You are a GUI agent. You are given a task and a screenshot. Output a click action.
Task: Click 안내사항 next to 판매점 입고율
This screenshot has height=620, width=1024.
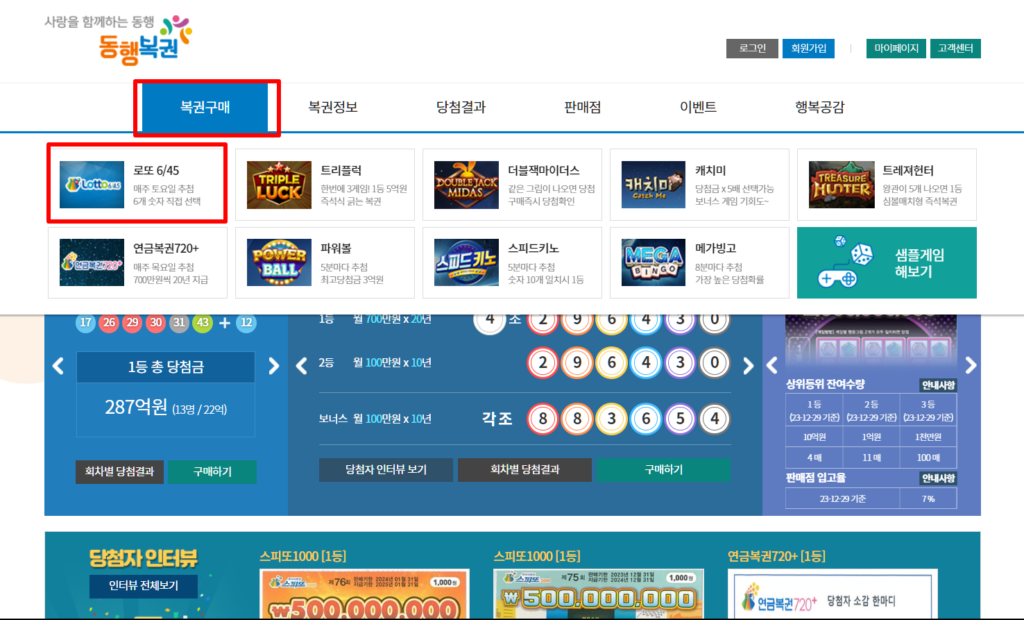pos(938,478)
